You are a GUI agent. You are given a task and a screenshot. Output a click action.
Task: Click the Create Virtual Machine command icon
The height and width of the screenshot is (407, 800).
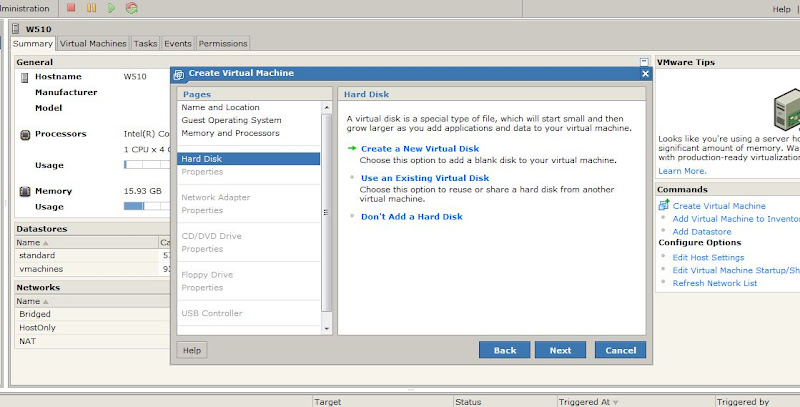point(664,205)
